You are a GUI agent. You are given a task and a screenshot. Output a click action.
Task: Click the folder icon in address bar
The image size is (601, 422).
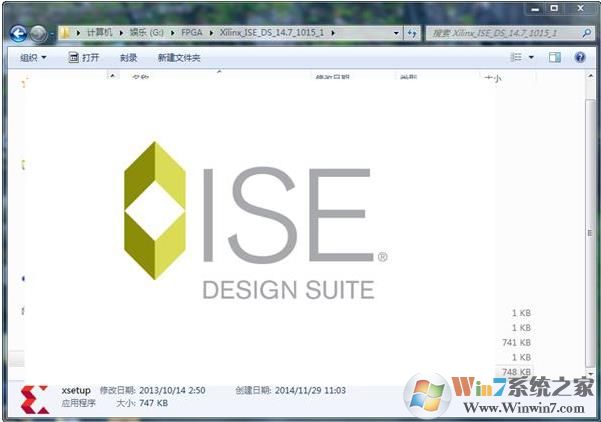click(x=66, y=33)
